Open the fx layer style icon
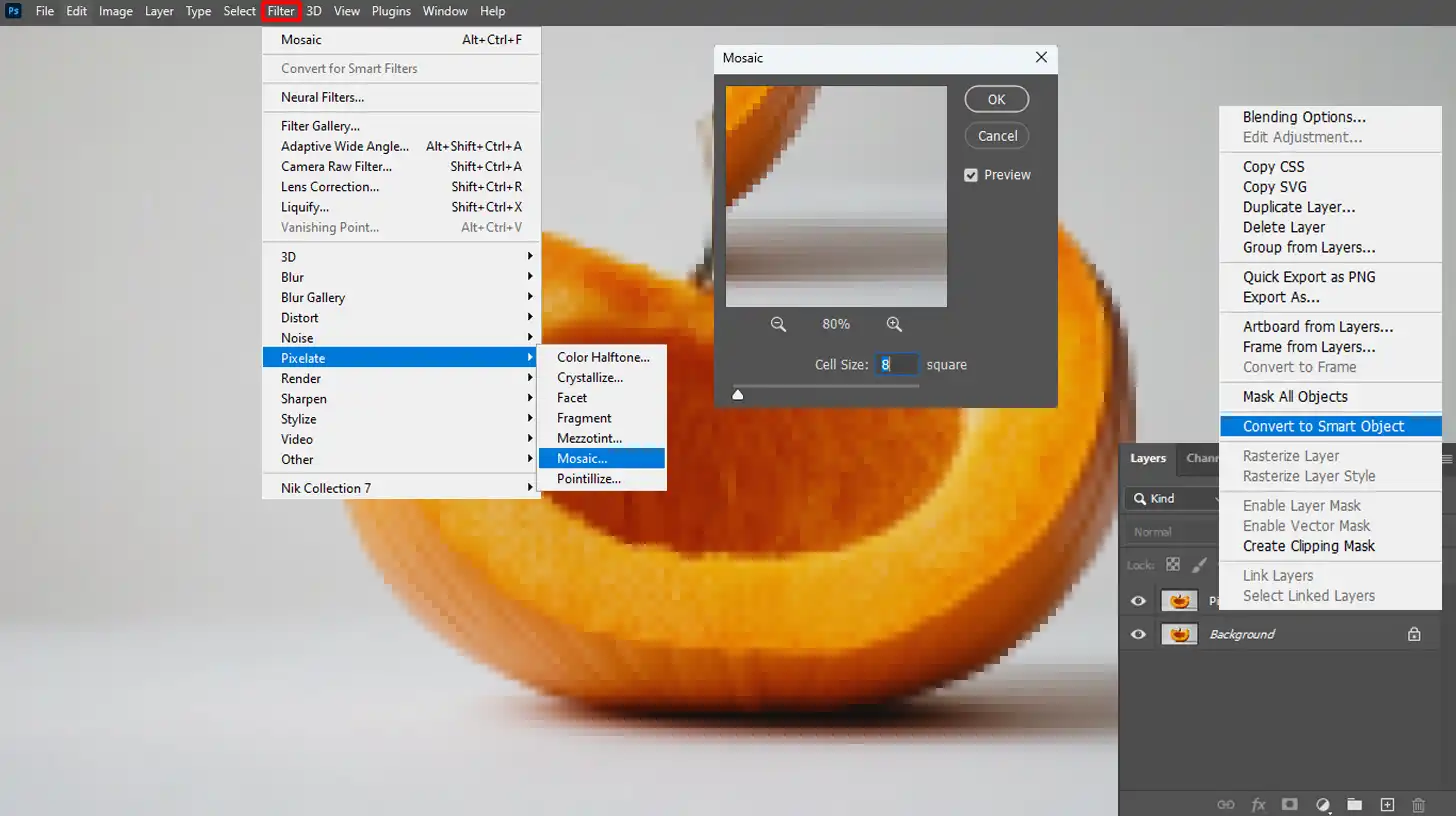This screenshot has height=816, width=1456. [1258, 804]
